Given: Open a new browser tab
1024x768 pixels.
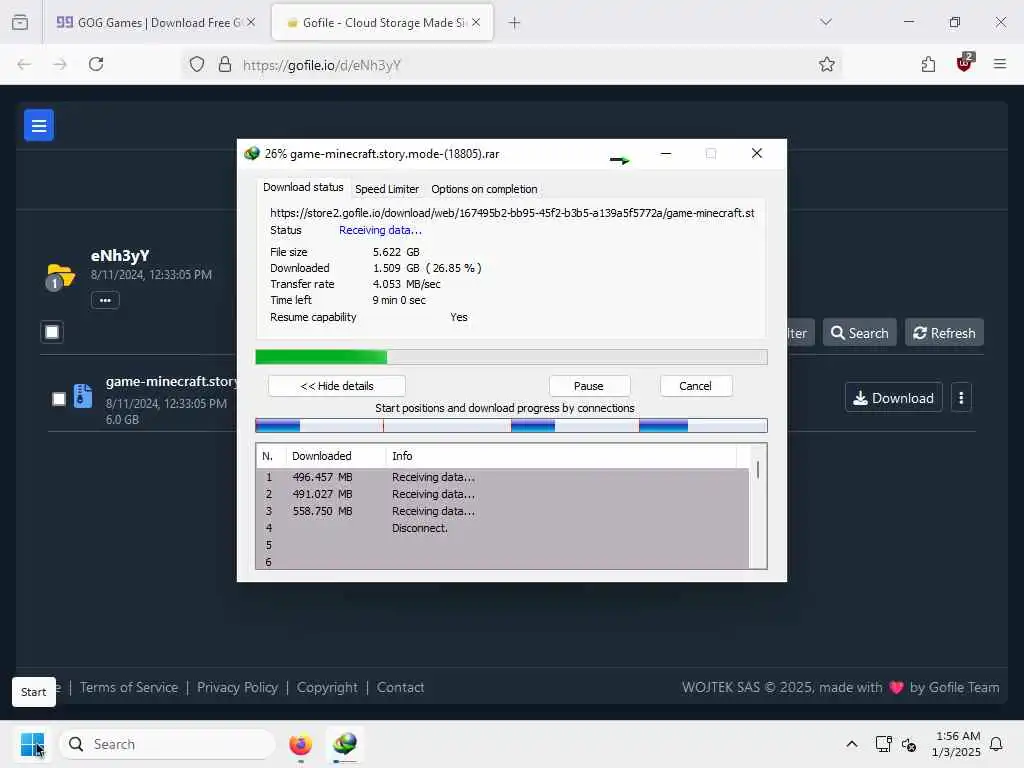Looking at the screenshot, I should click(x=514, y=23).
